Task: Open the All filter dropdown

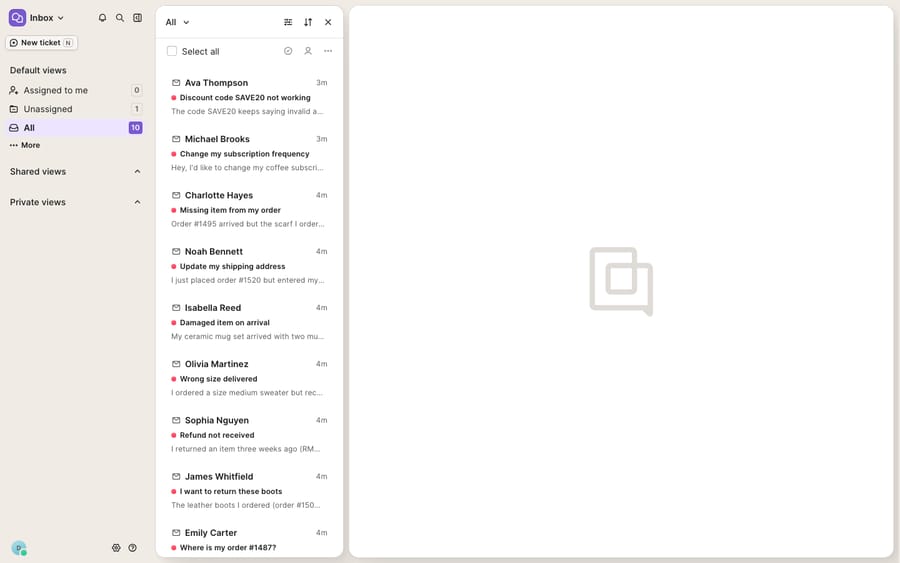Action: point(177,22)
